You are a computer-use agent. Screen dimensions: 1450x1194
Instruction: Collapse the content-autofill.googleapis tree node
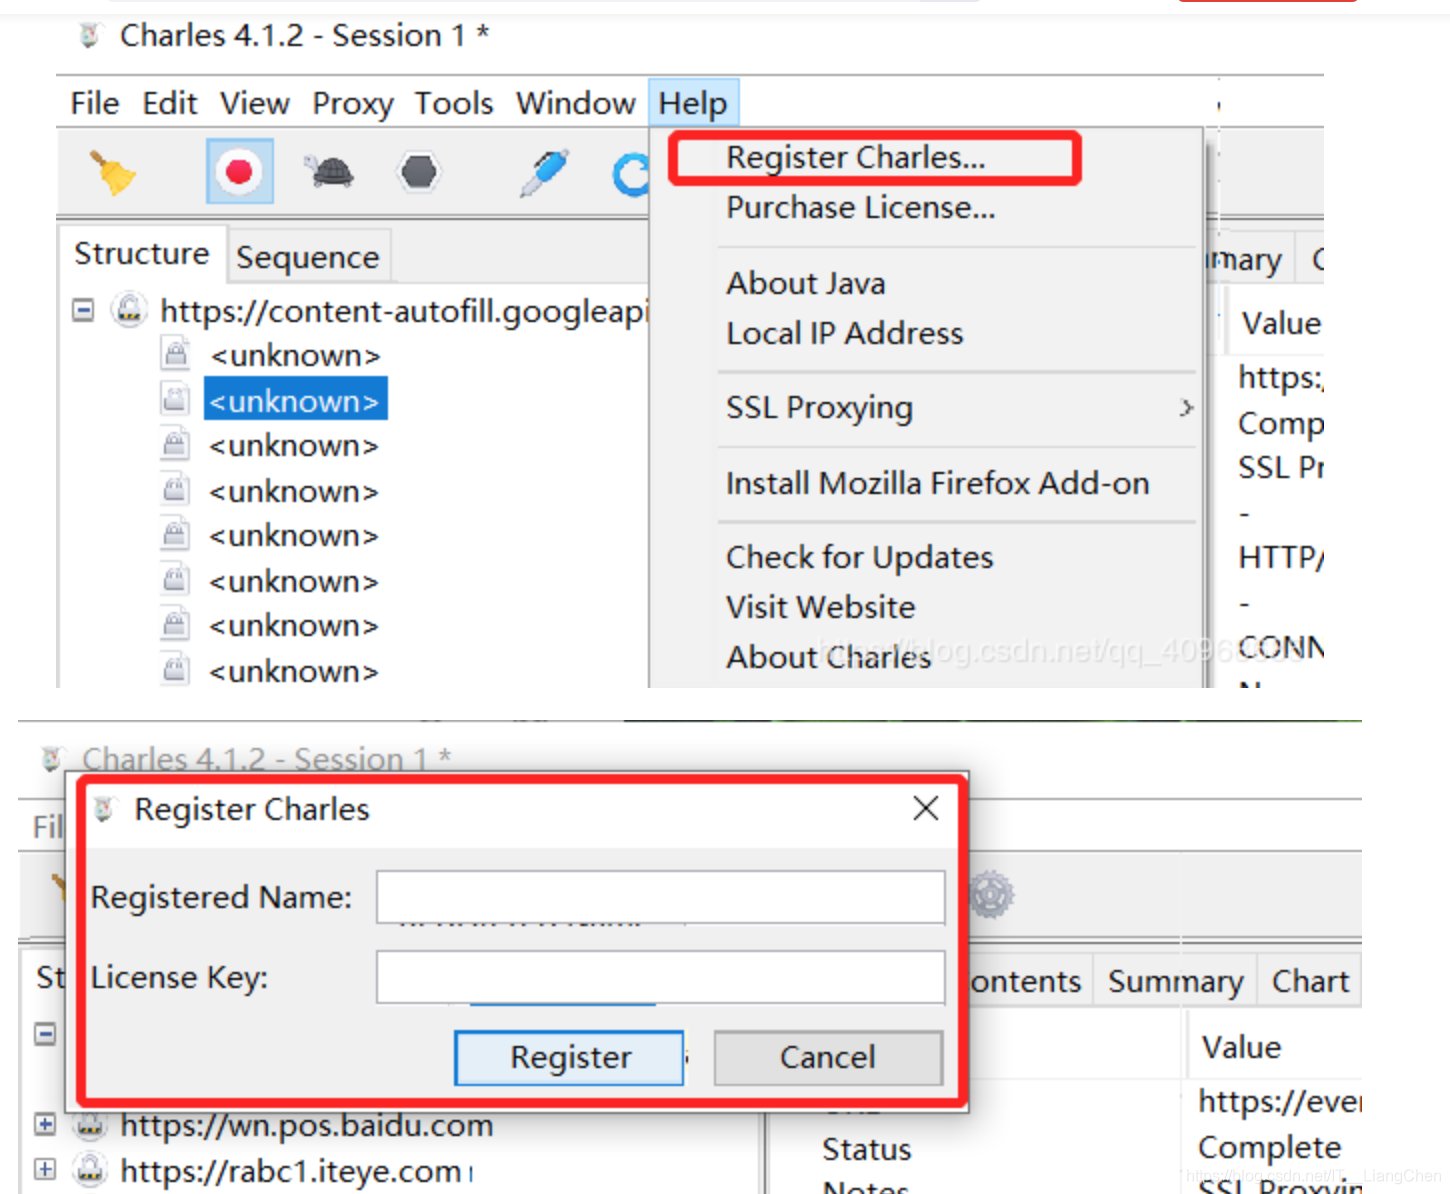(84, 311)
